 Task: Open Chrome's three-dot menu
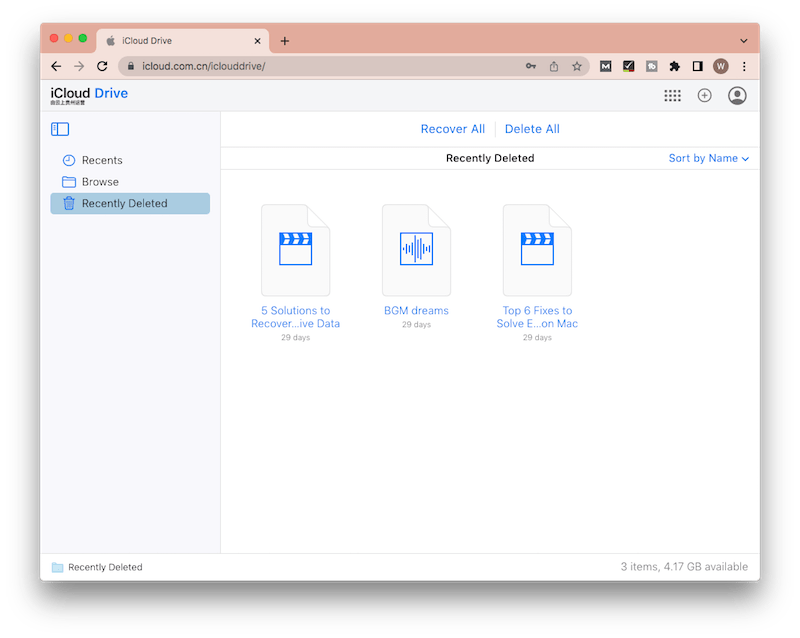744,66
